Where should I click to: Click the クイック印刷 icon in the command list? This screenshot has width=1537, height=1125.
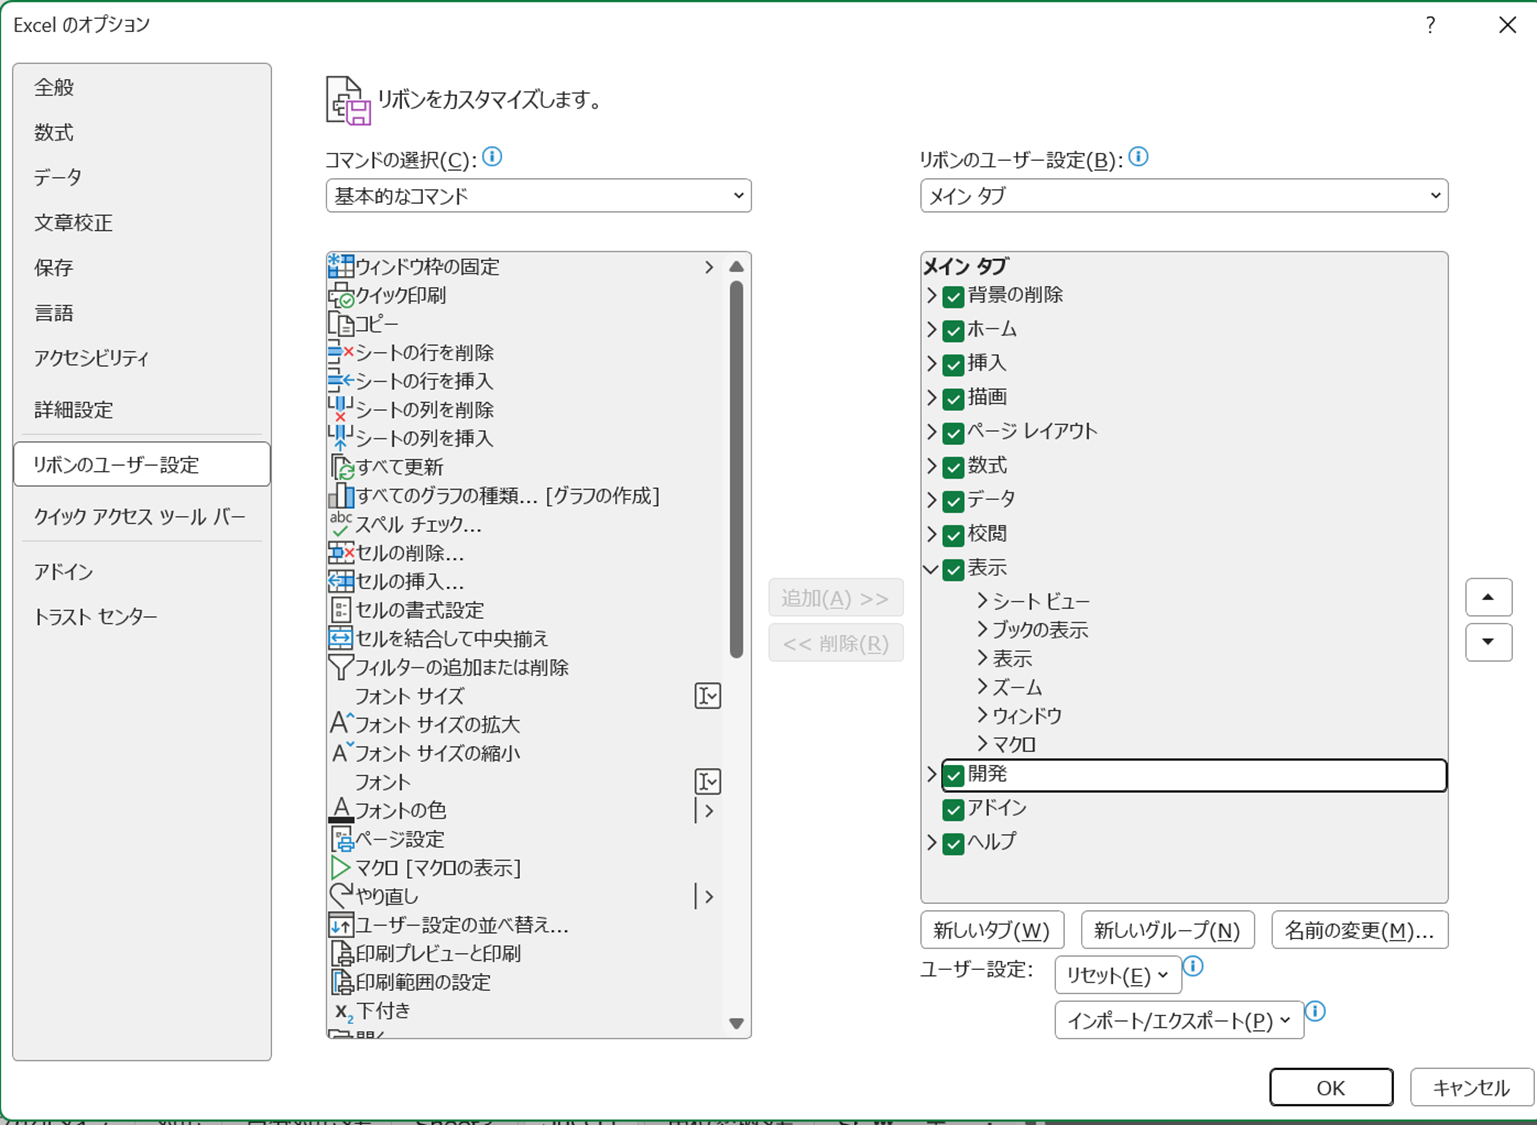coord(341,296)
